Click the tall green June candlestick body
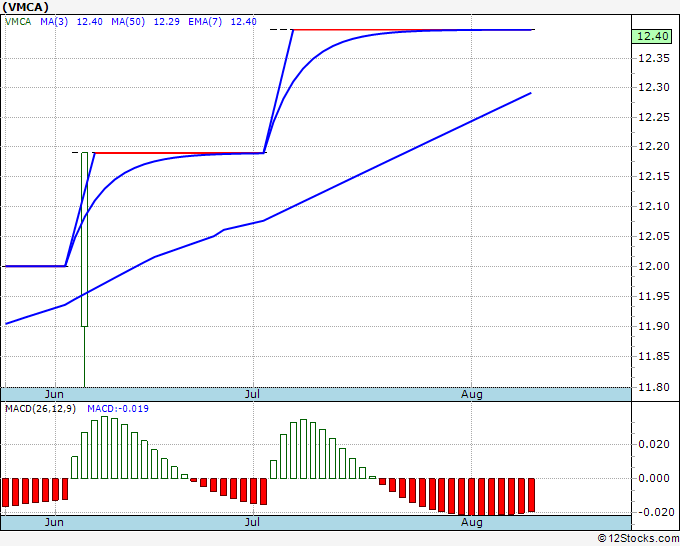This screenshot has width=680, height=546. [85, 239]
